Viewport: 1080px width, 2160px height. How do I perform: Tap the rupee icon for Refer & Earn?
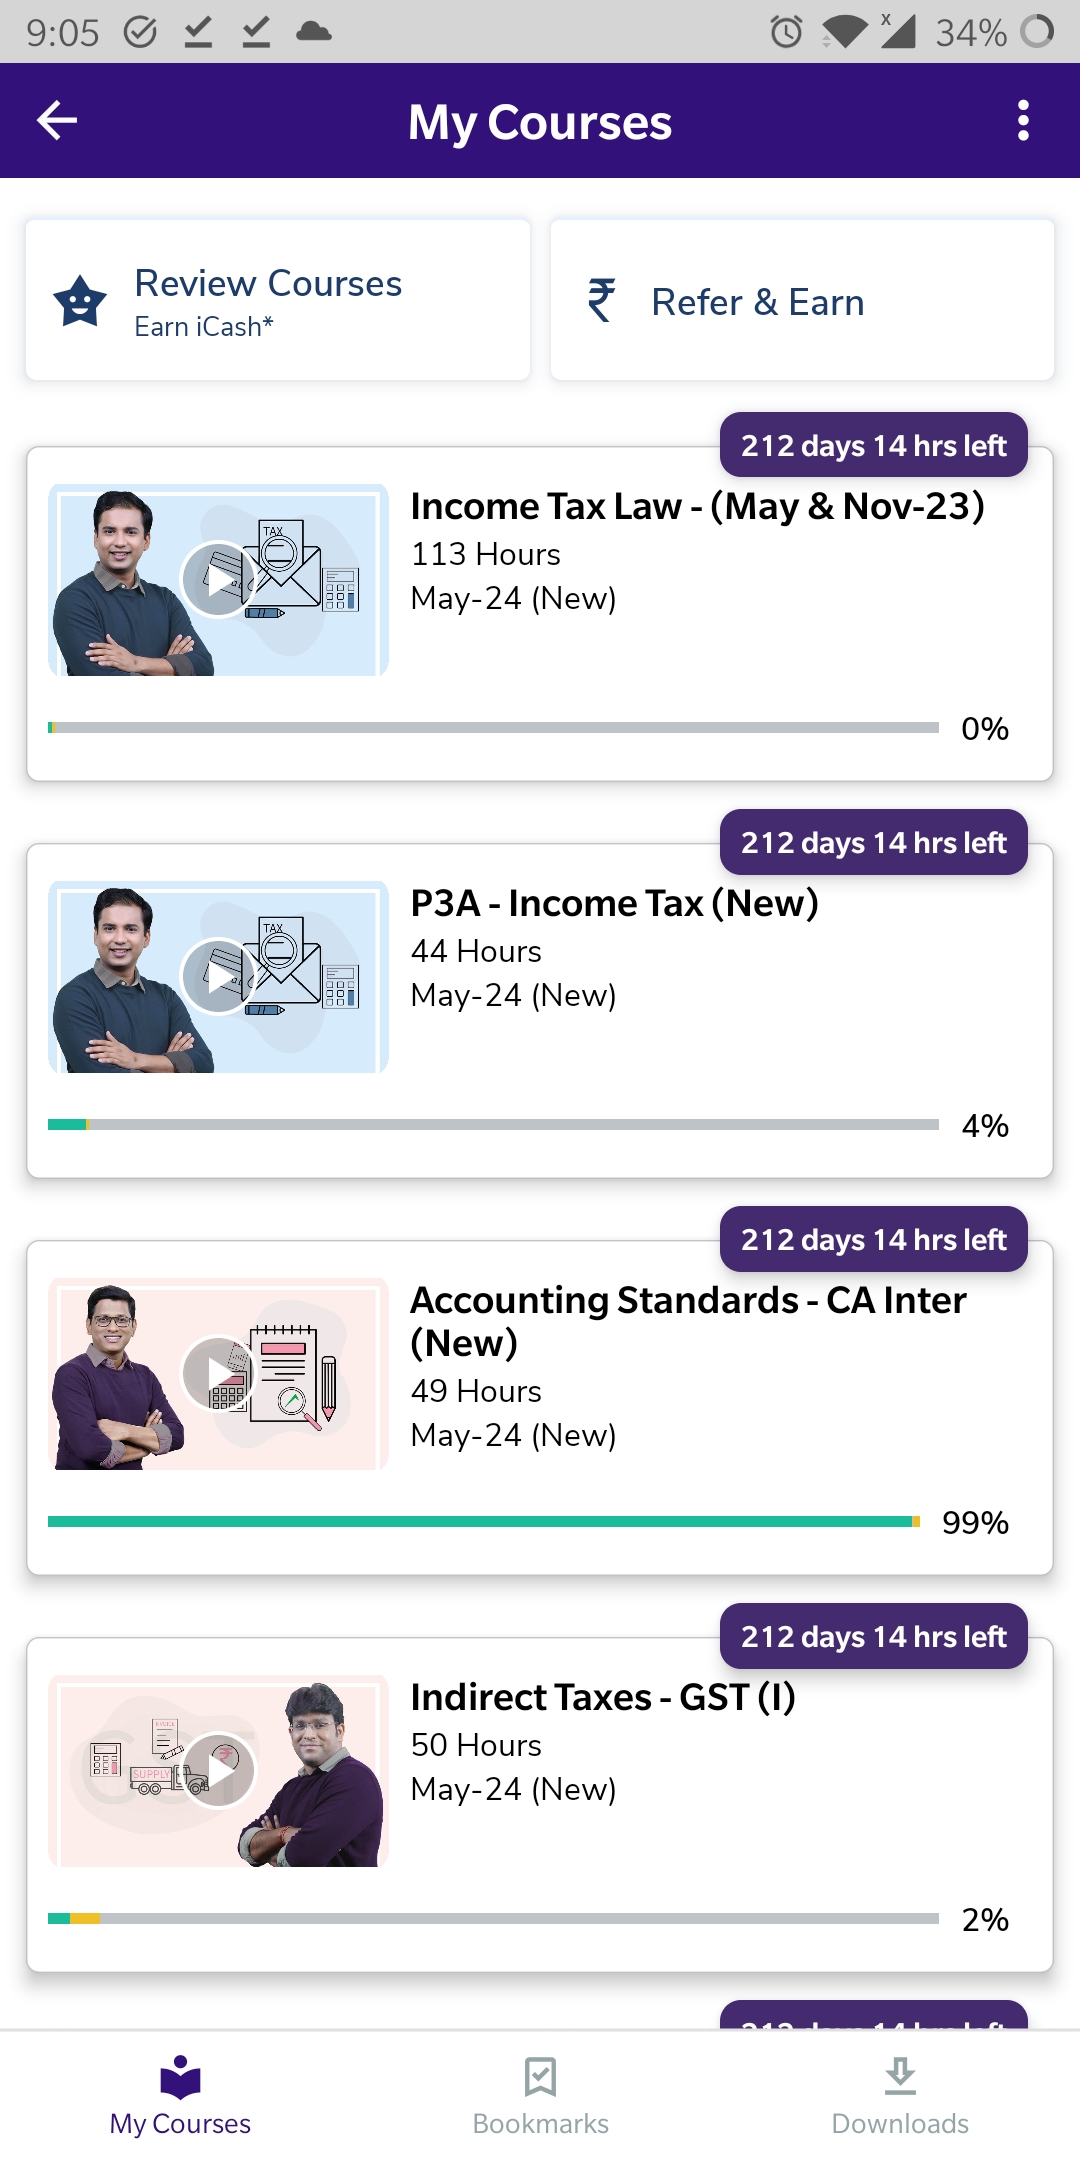[601, 300]
